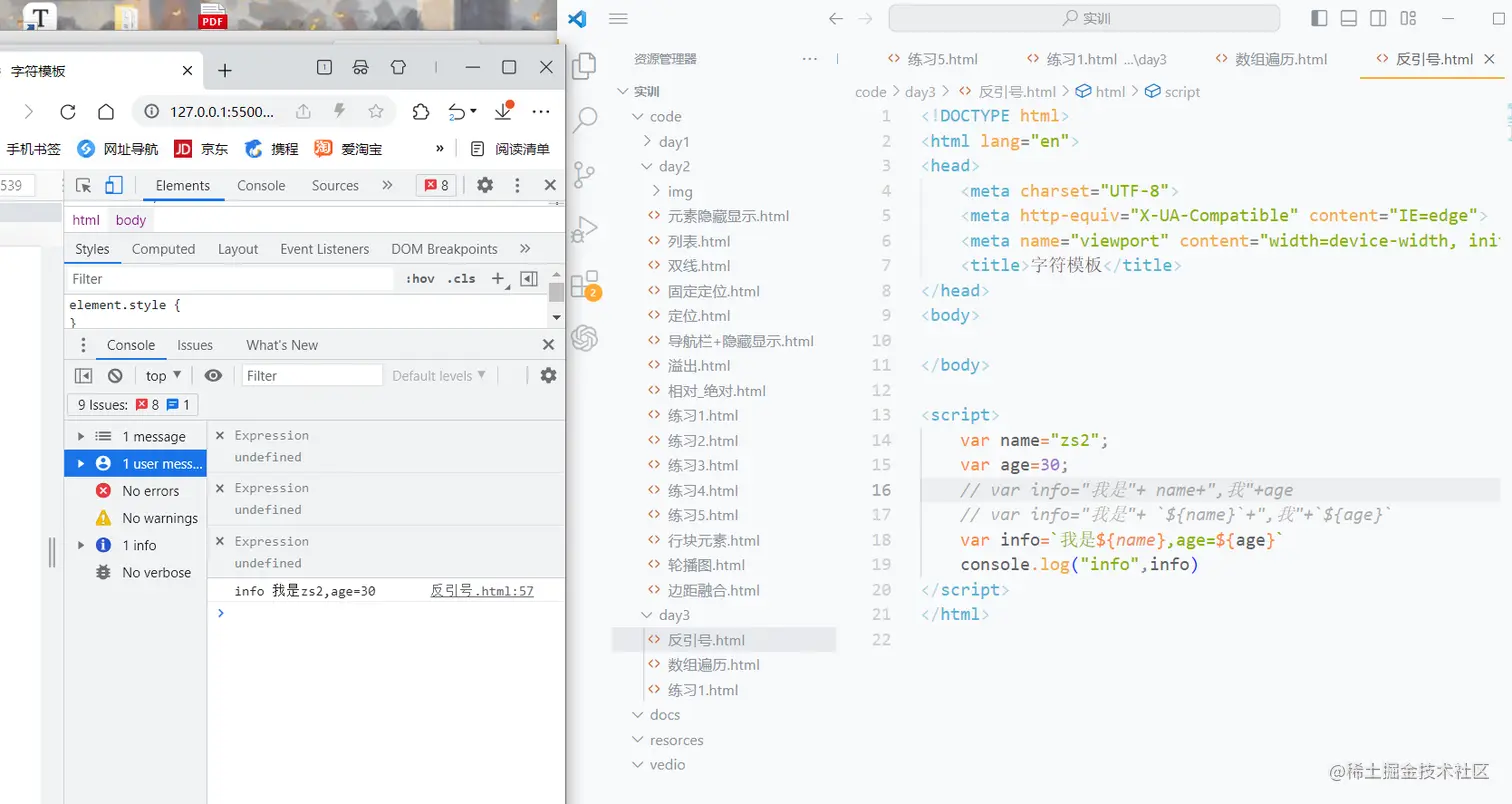This screenshot has height=804, width=1512.
Task: Open the PDF icon on the desktop
Action: click(x=213, y=14)
